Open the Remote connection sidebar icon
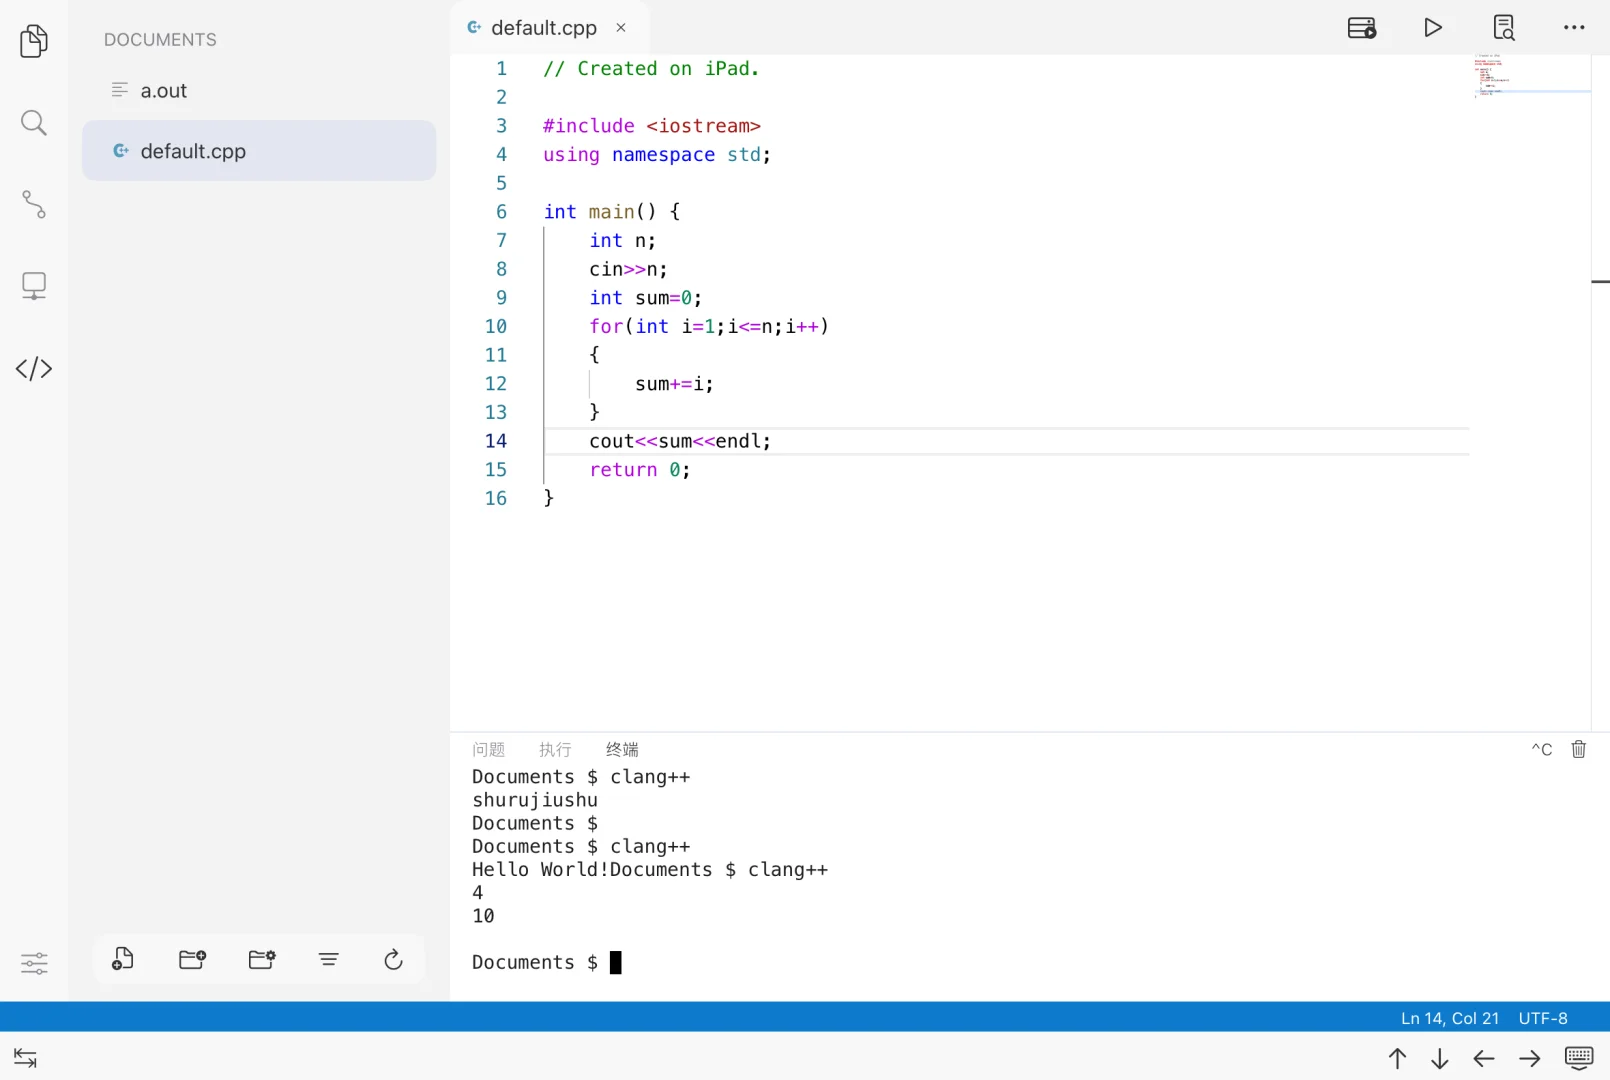The height and width of the screenshot is (1080, 1610). pyautogui.click(x=34, y=286)
